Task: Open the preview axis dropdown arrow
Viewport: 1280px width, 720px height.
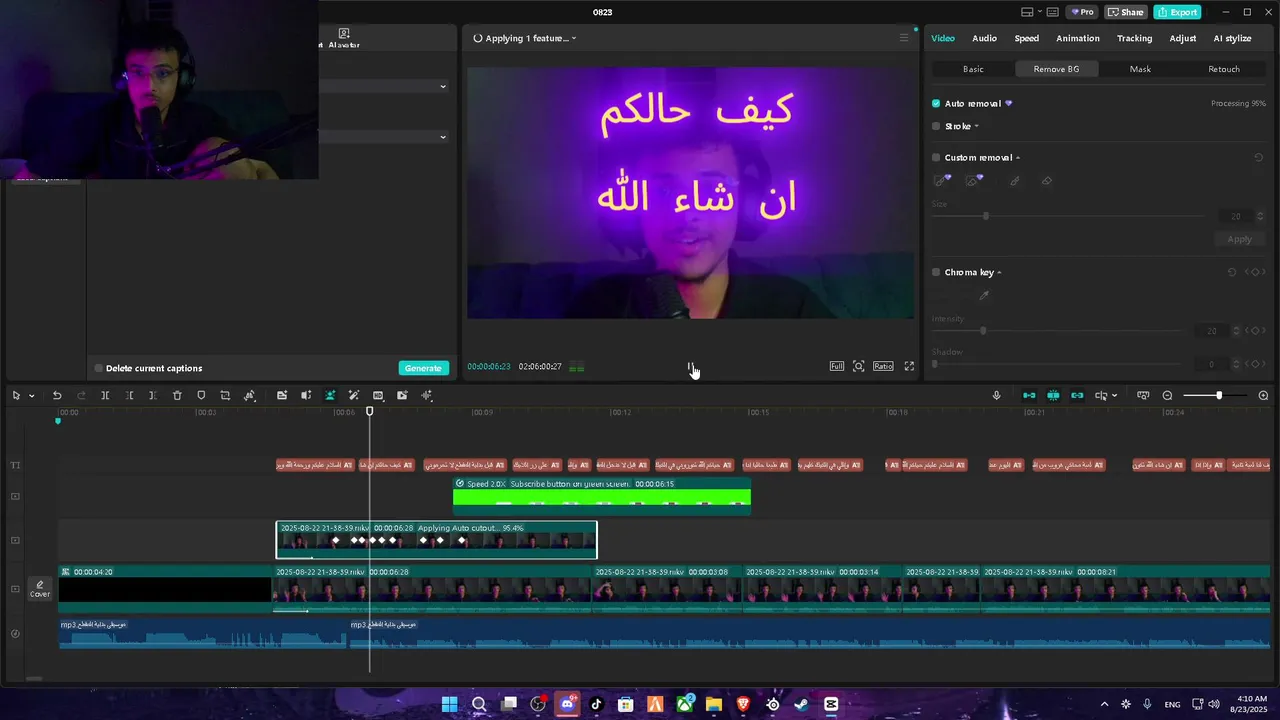Action: tap(1114, 396)
